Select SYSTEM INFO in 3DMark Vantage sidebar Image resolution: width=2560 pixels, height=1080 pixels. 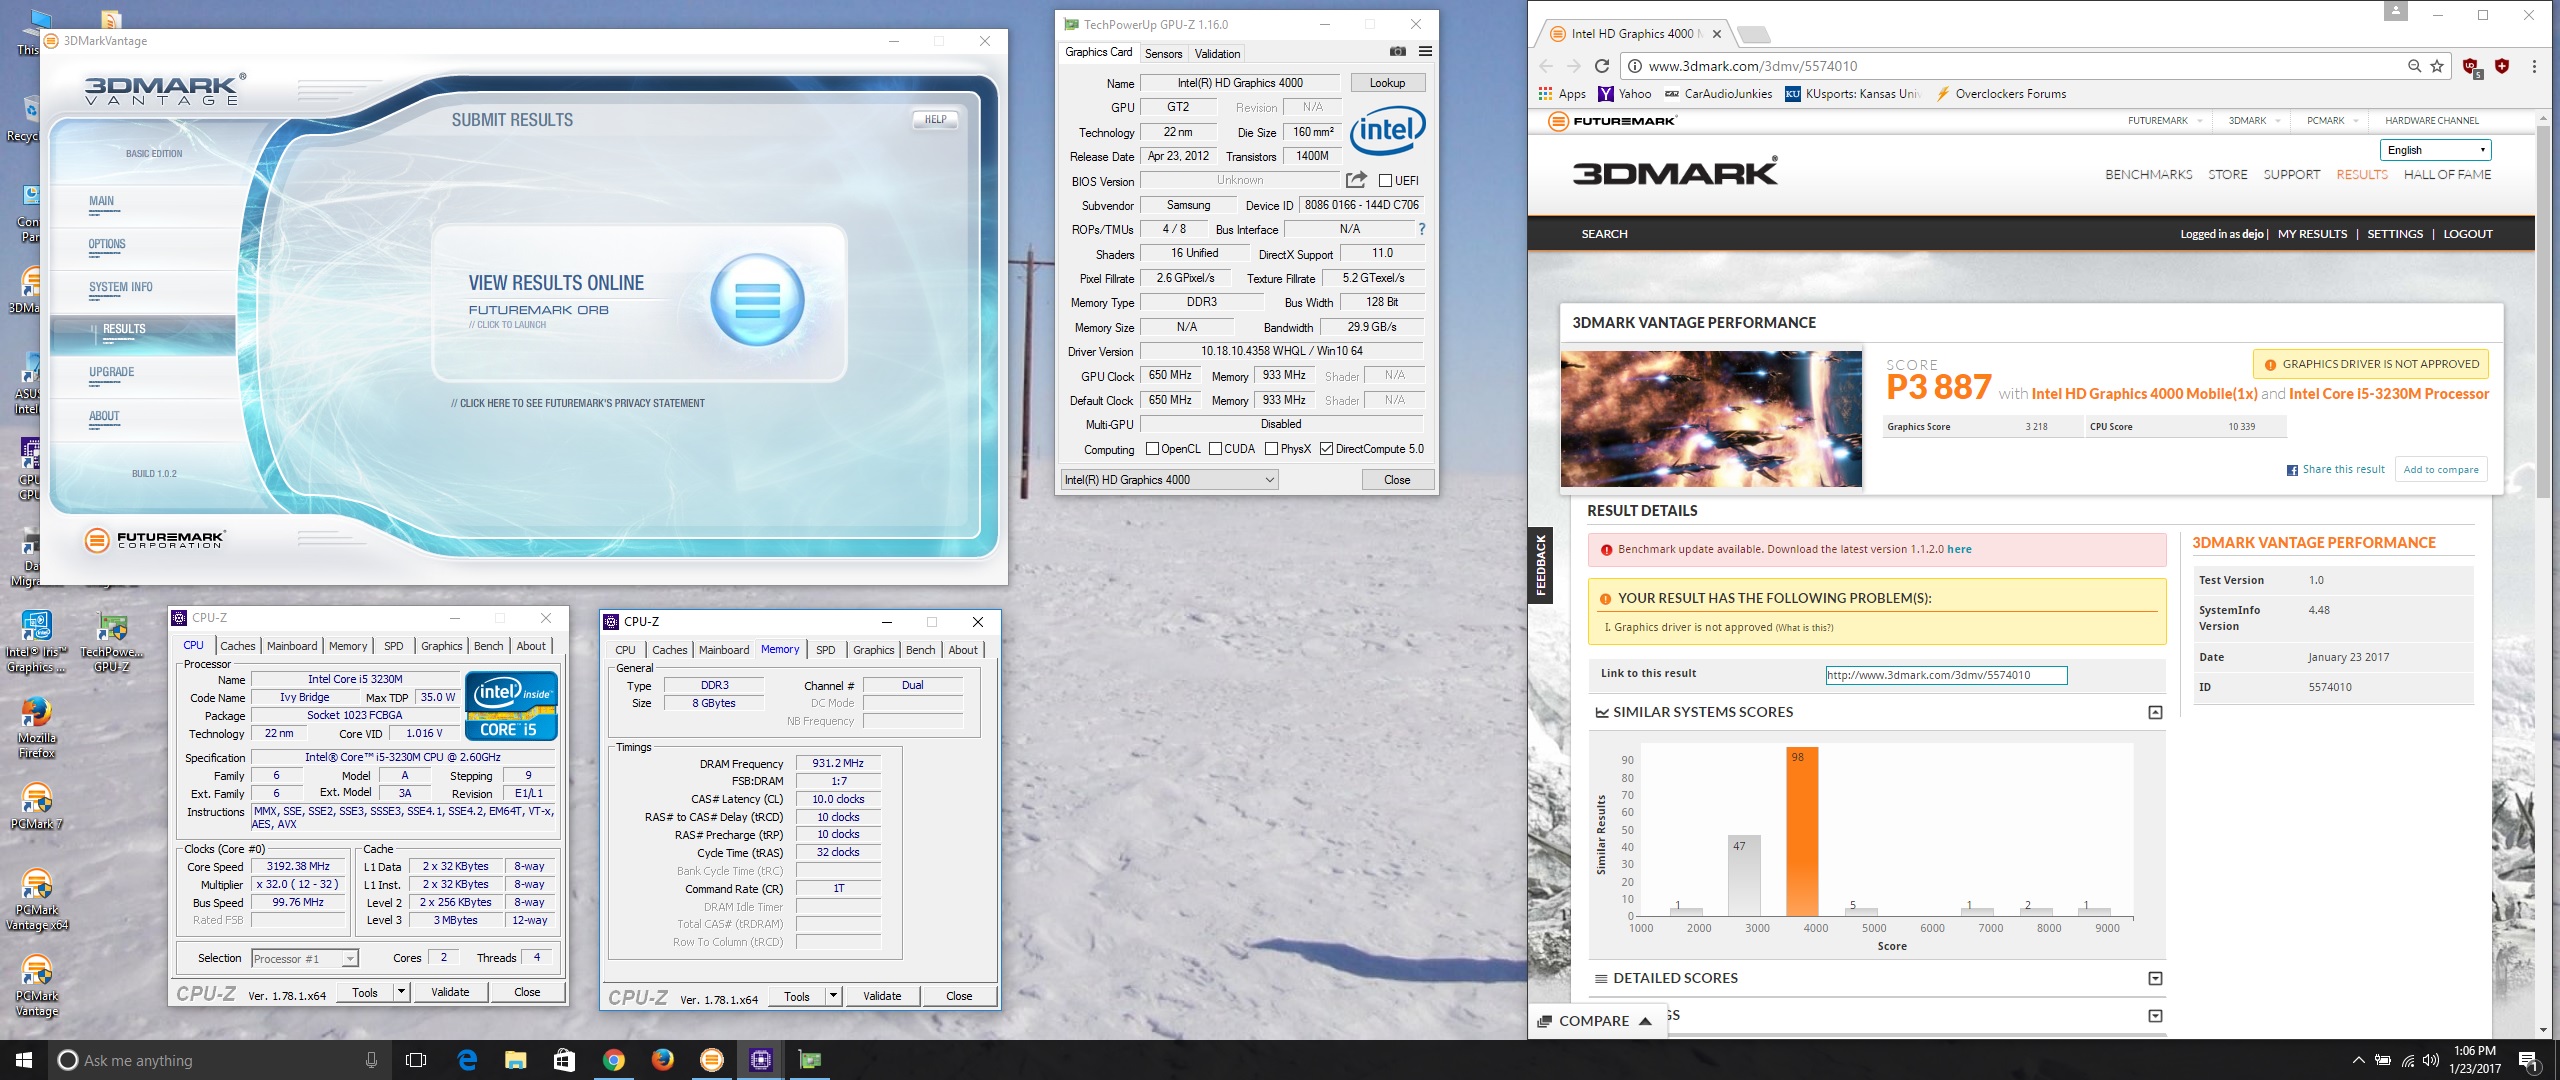(x=121, y=287)
